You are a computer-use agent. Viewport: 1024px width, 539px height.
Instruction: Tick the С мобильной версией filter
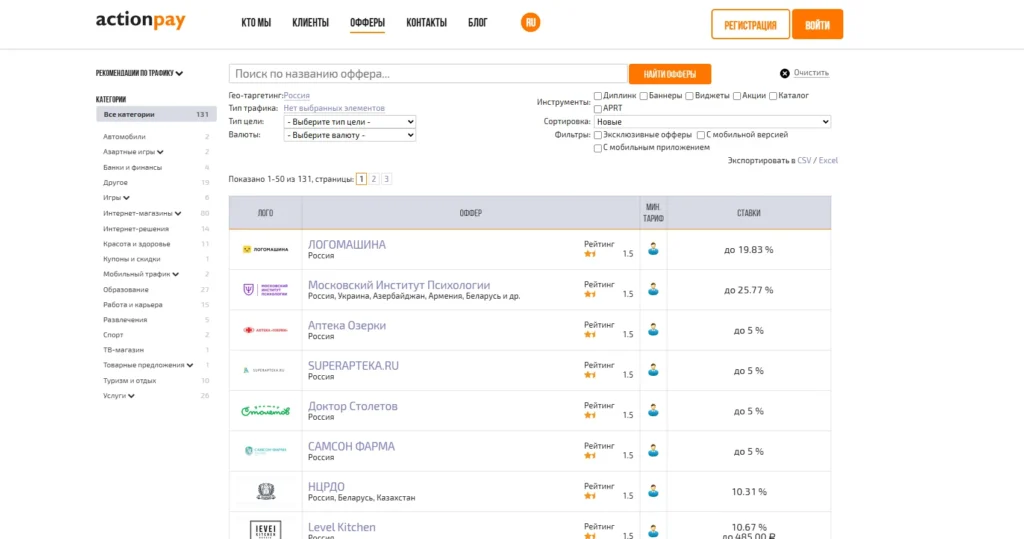pos(701,135)
